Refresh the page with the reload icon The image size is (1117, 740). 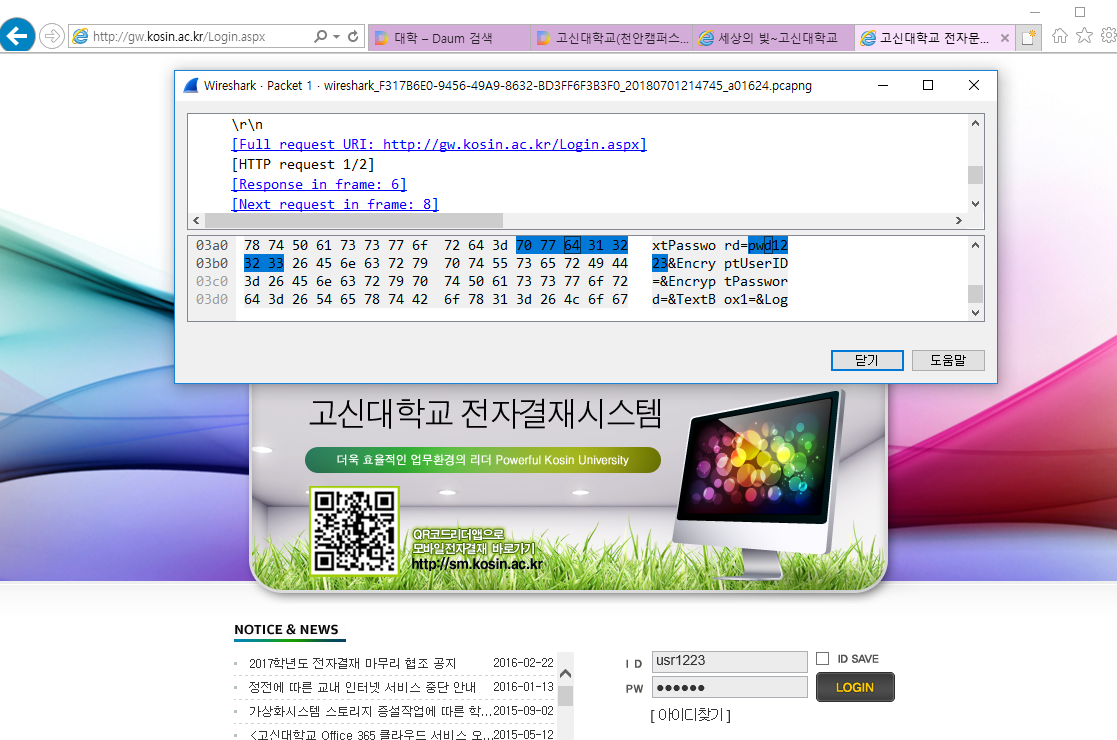(x=353, y=36)
